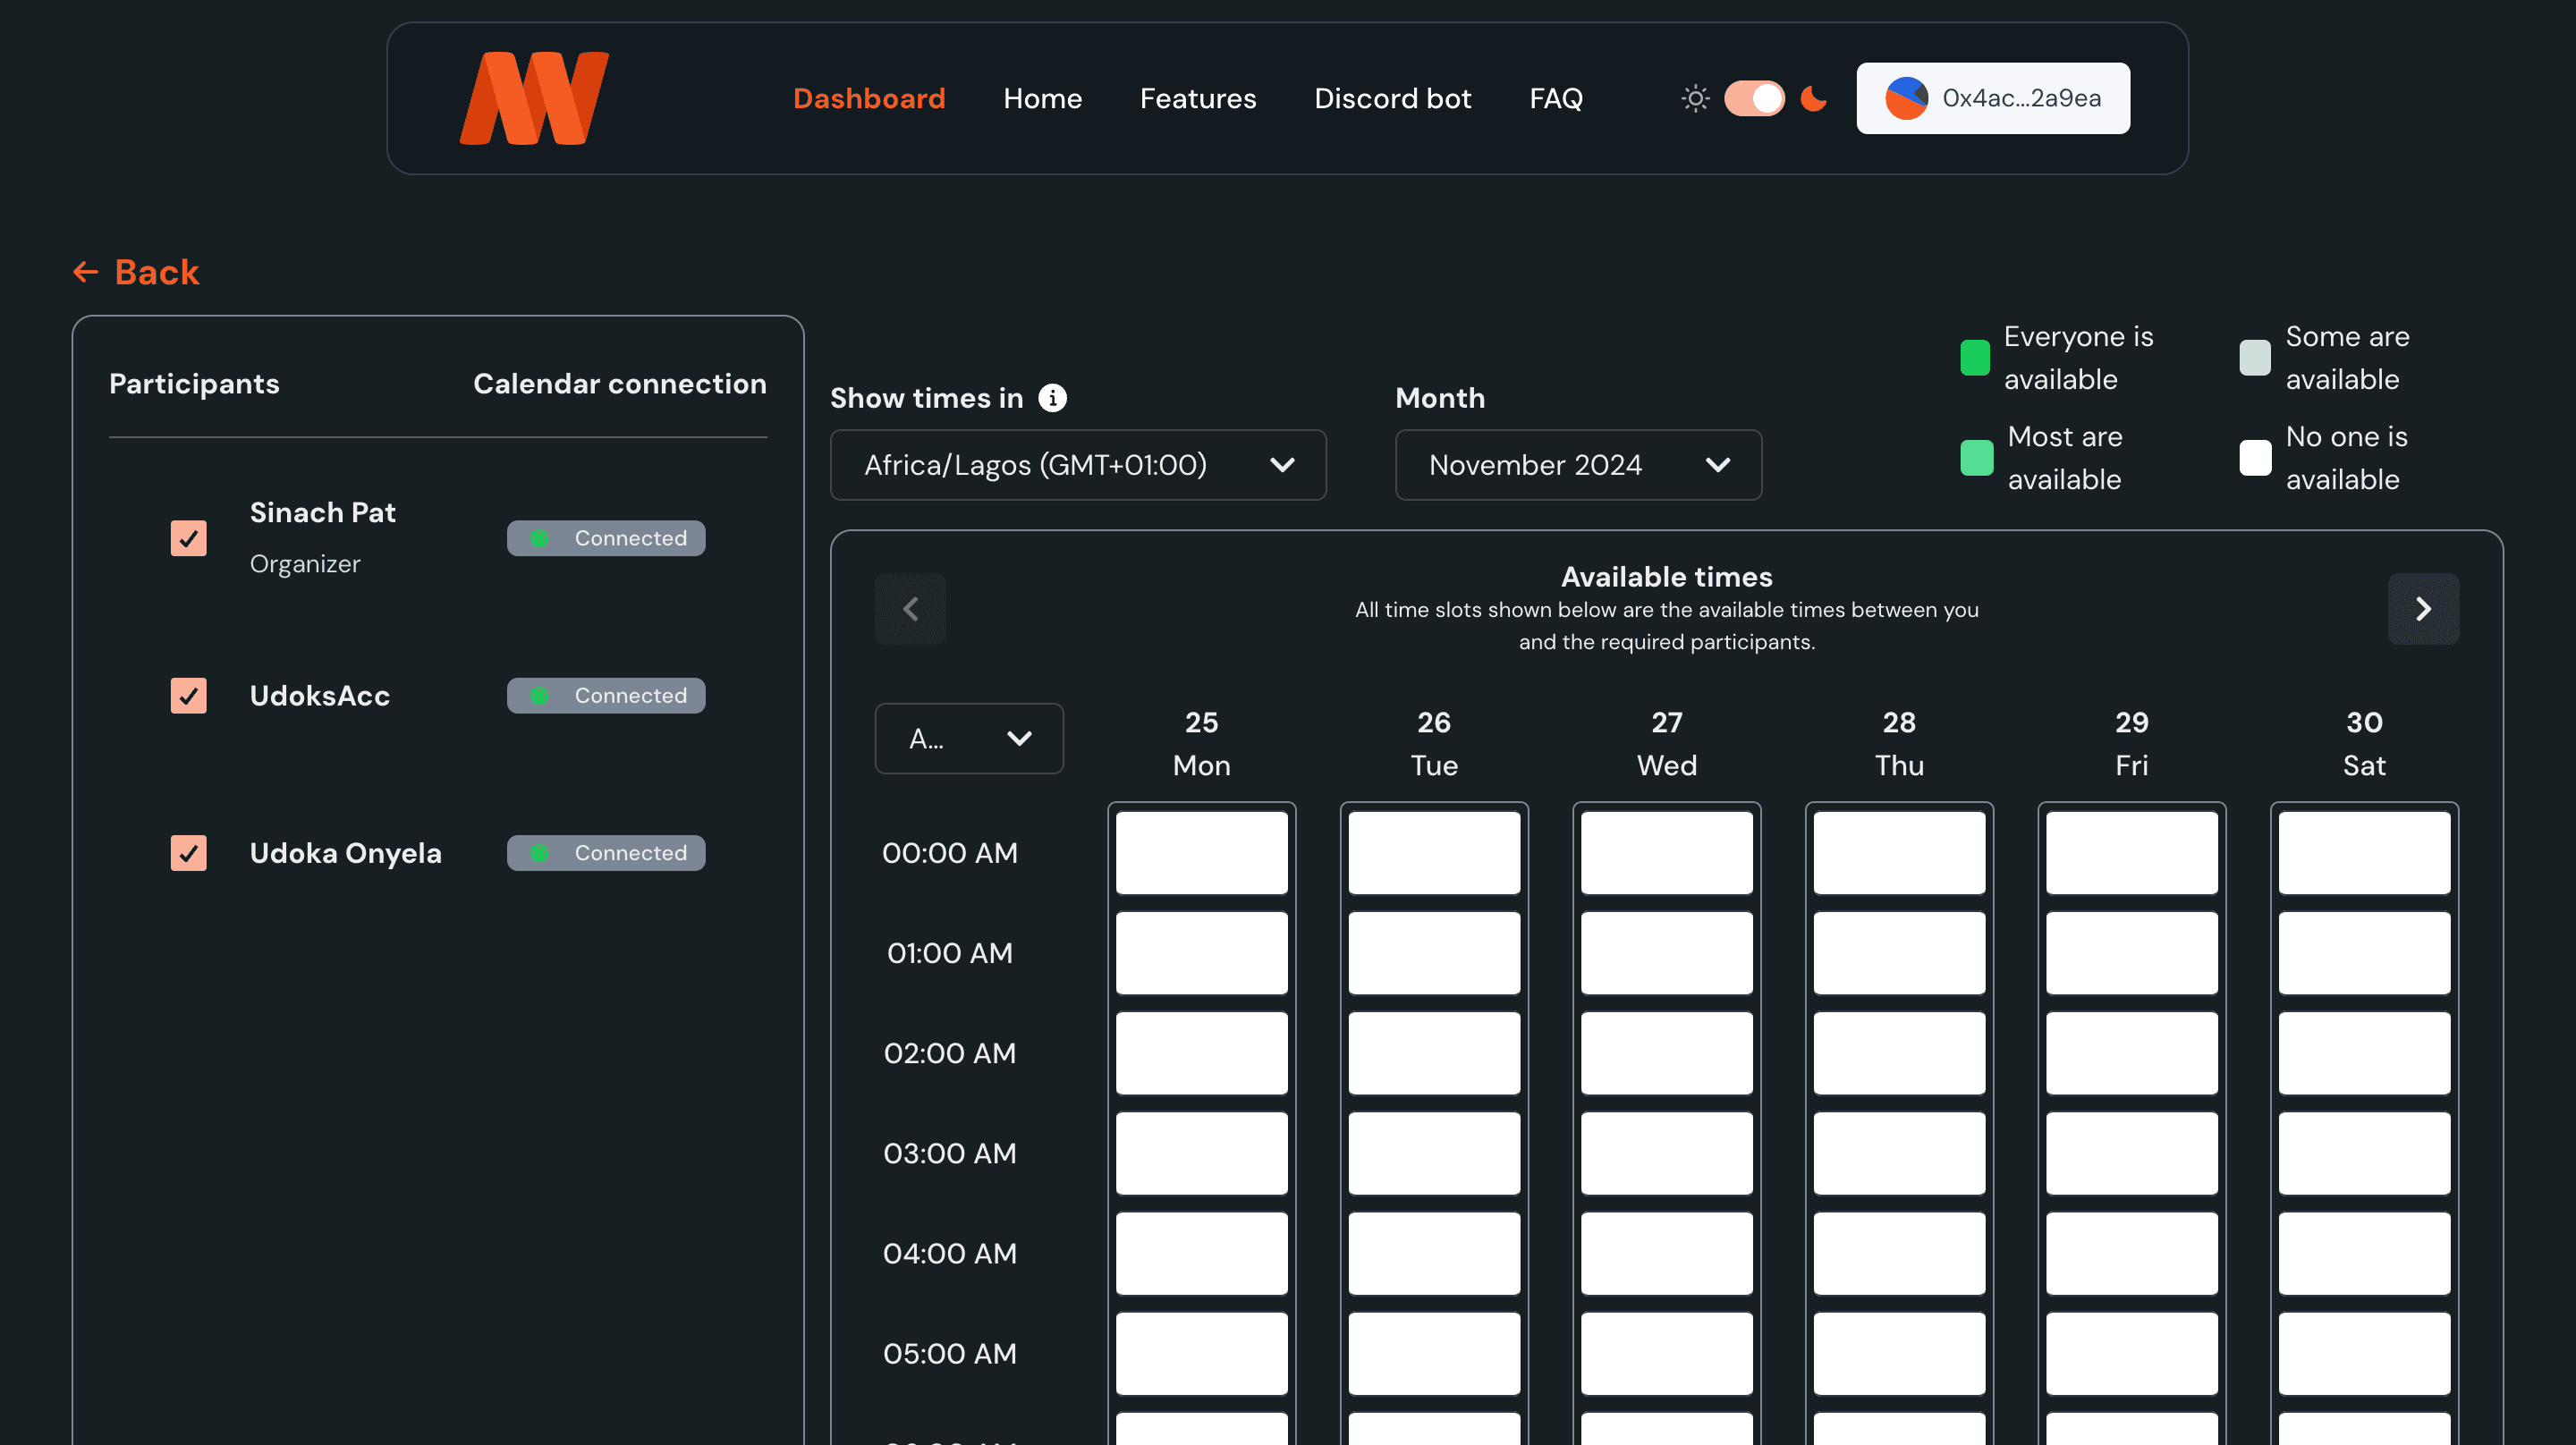Click the 'Some are available' gray swatch
The width and height of the screenshot is (2576, 1445).
2255,358
